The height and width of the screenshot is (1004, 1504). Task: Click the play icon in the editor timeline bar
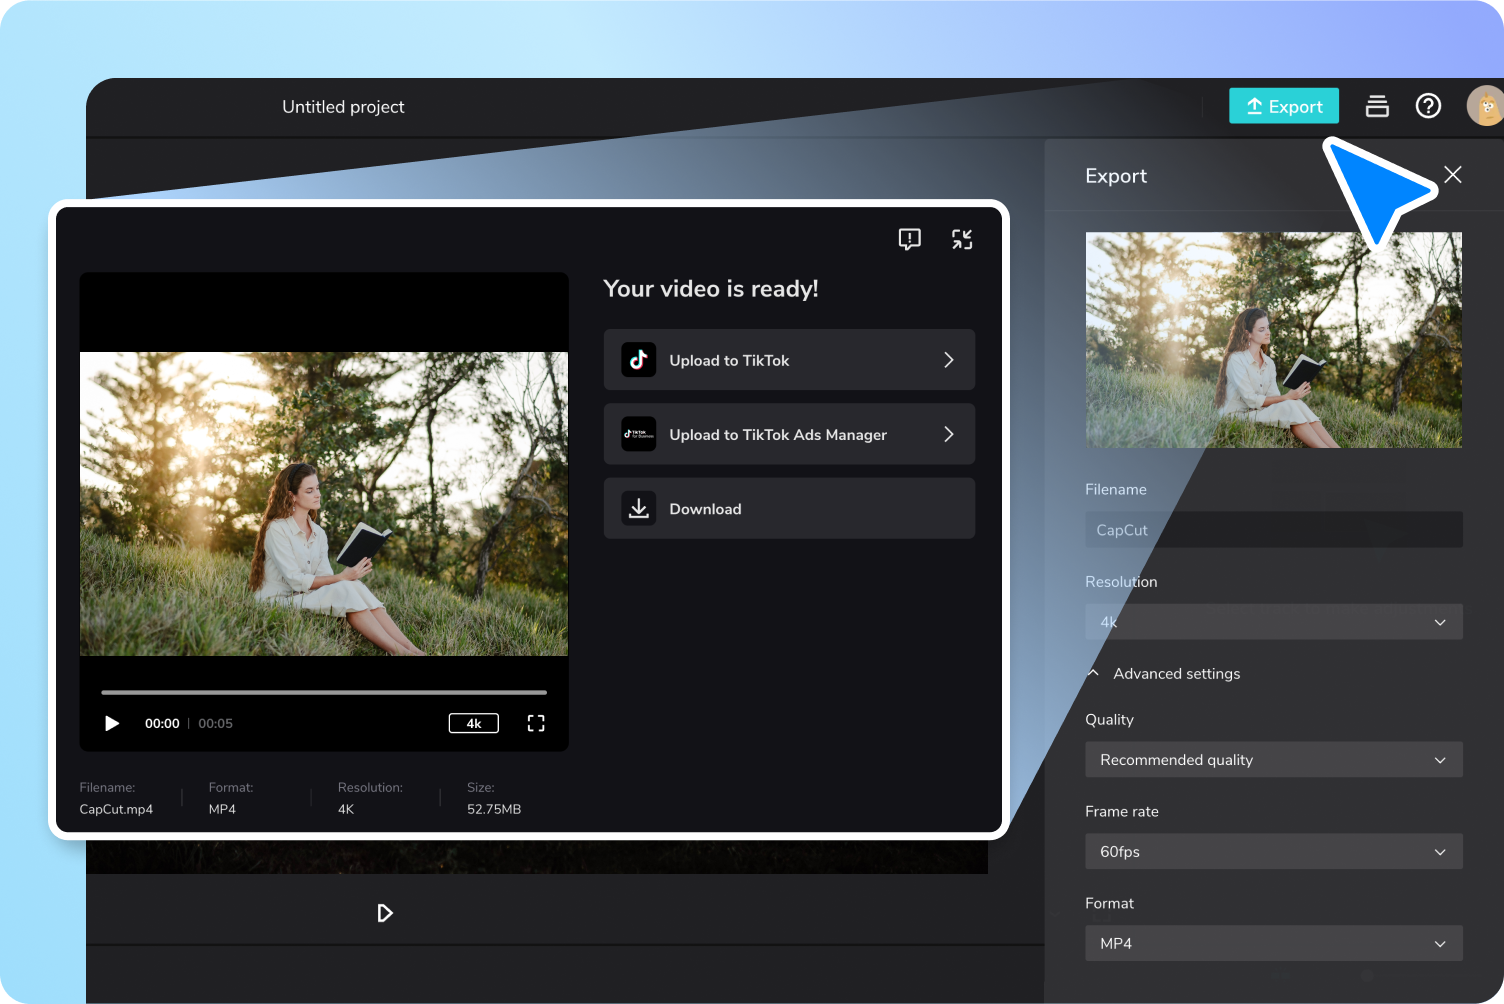385,913
